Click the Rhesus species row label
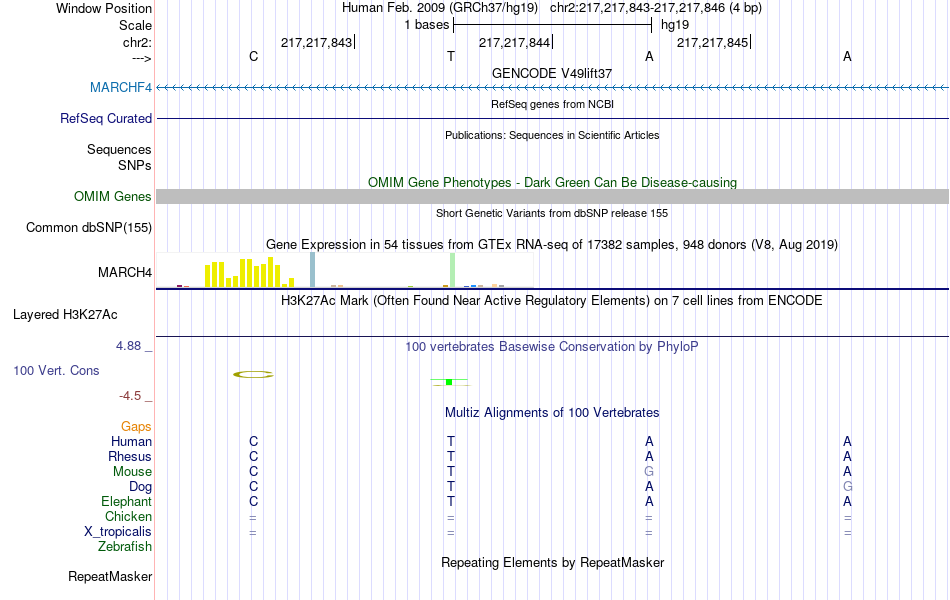This screenshot has height=600, width=950. (130, 456)
